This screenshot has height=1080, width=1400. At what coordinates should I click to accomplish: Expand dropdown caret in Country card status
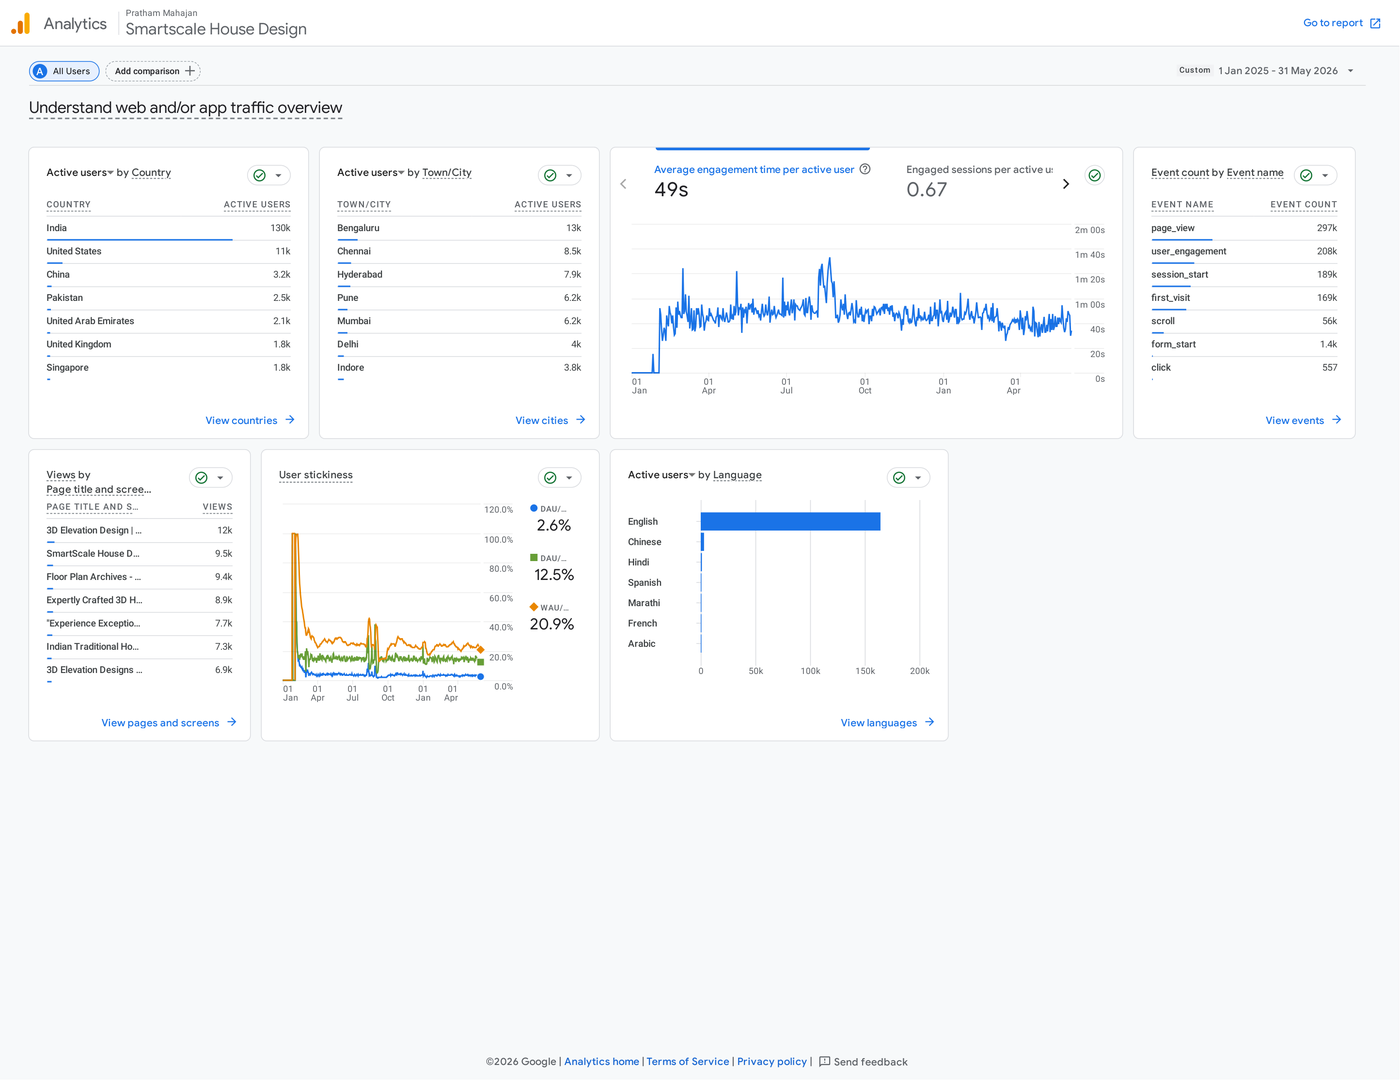click(x=278, y=176)
